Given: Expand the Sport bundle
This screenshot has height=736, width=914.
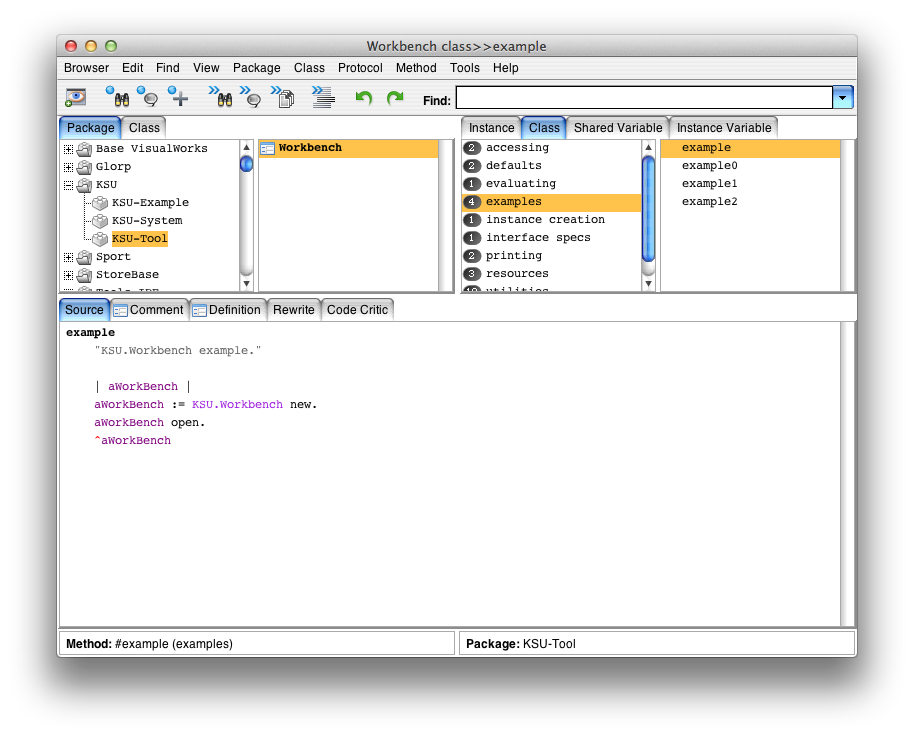Looking at the screenshot, I should (68, 257).
